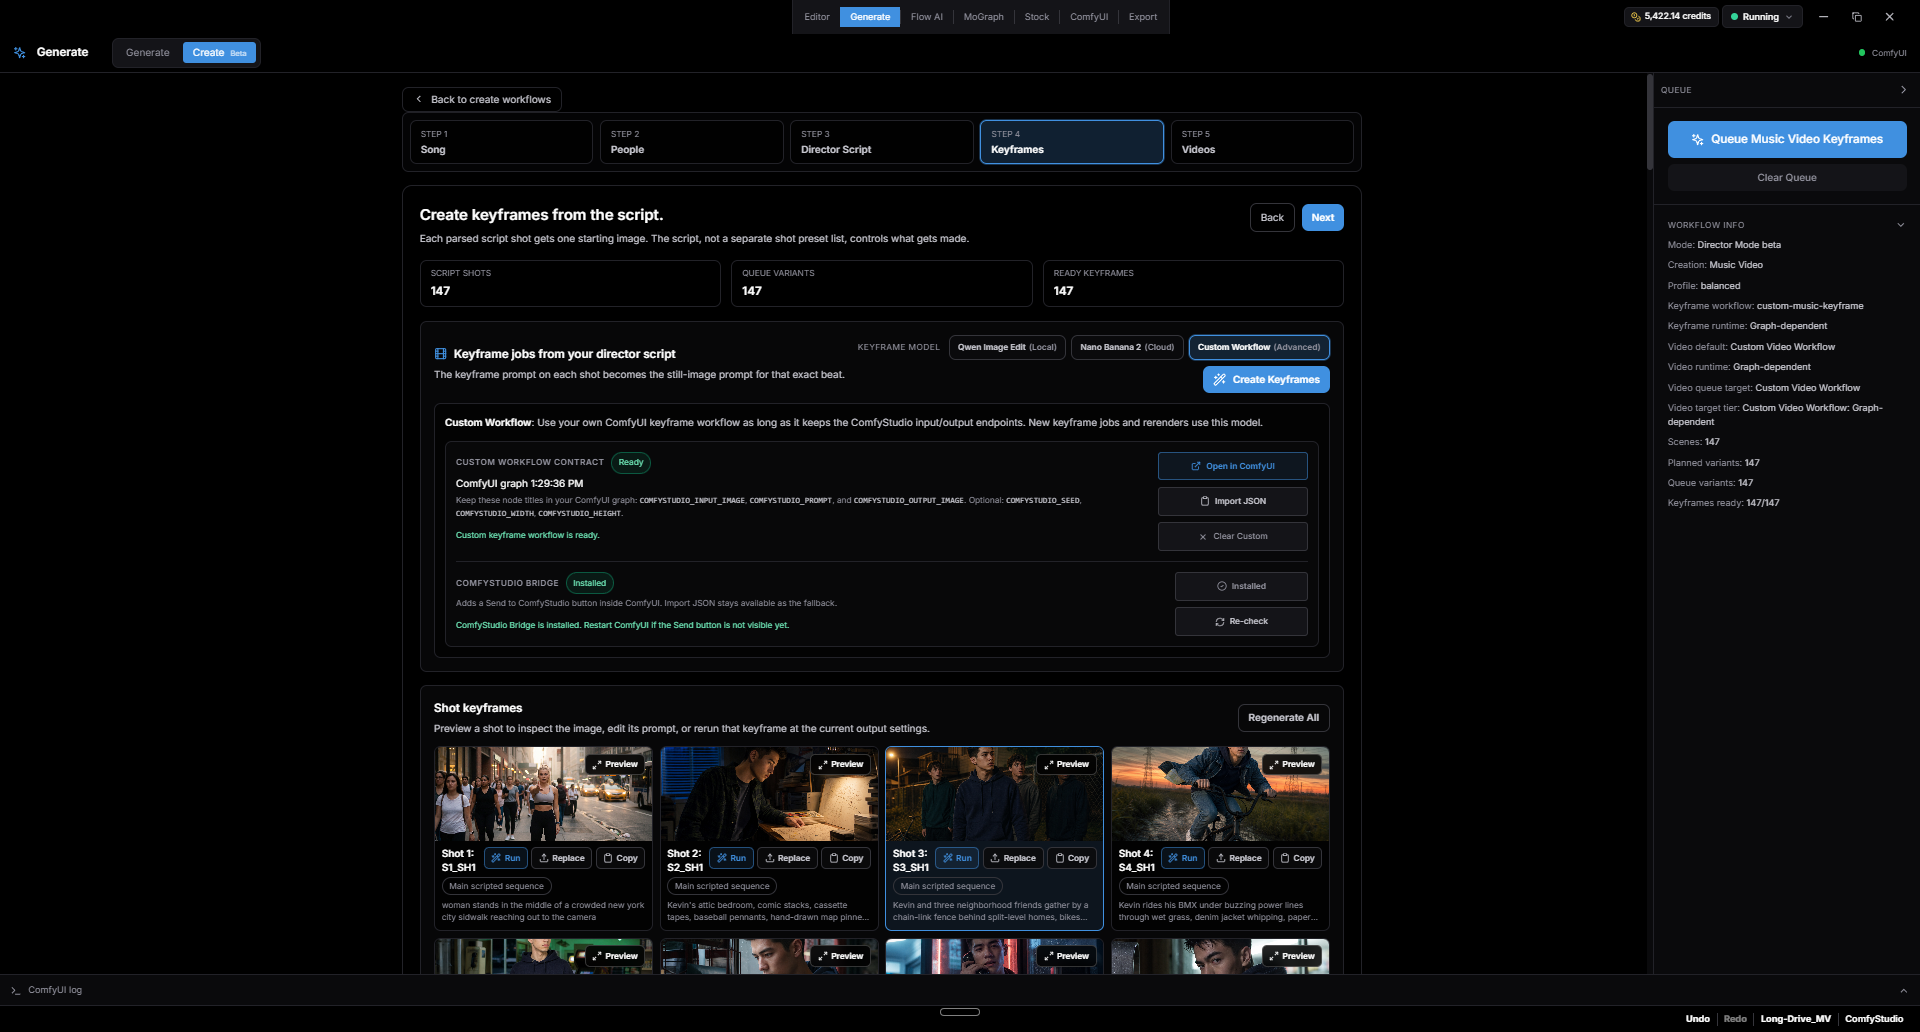Run Shot 2 keyframe generation
This screenshot has width=1920, height=1032.
click(x=731, y=858)
